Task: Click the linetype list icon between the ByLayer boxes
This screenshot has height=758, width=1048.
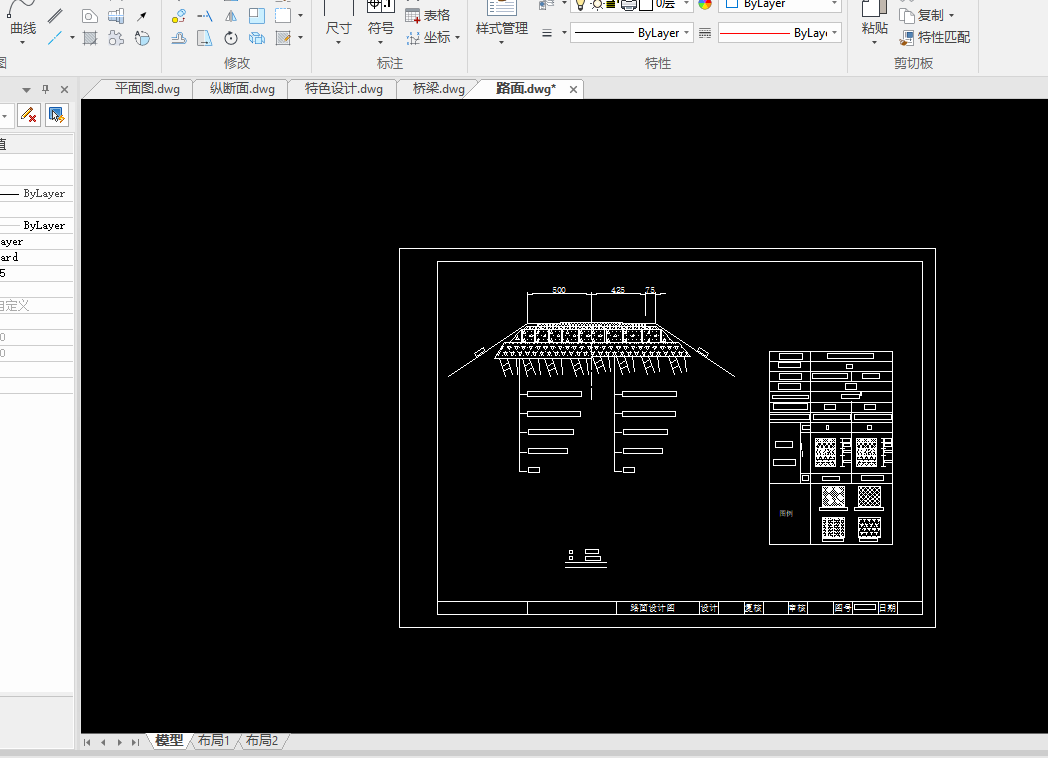Action: pyautogui.click(x=704, y=33)
